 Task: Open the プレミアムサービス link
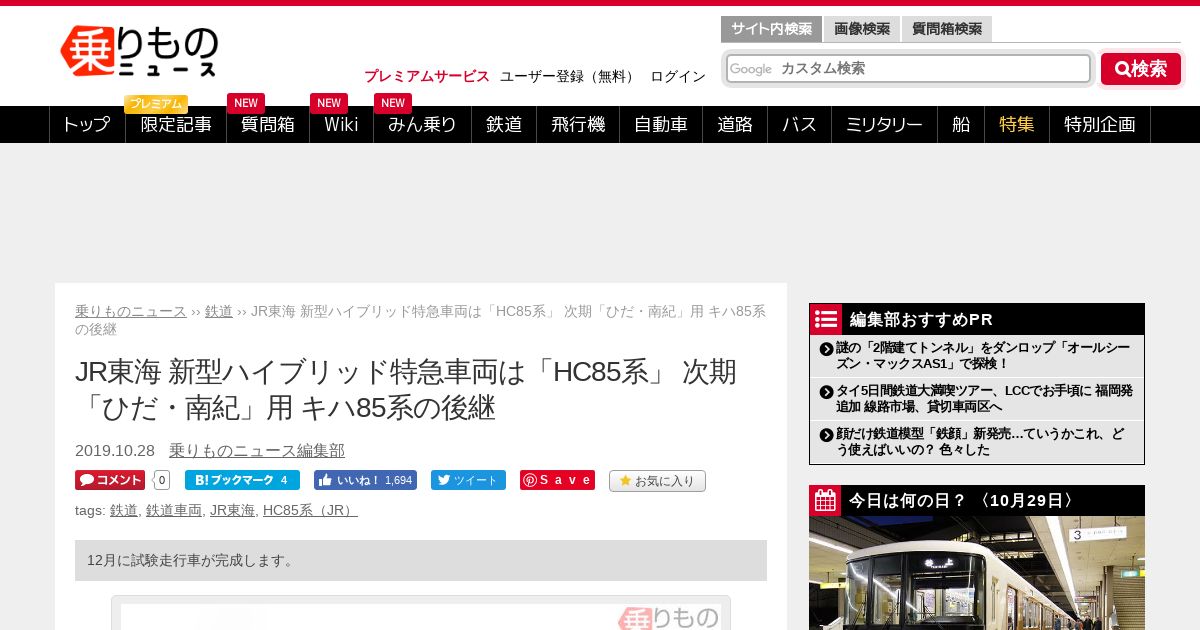pyautogui.click(x=427, y=76)
